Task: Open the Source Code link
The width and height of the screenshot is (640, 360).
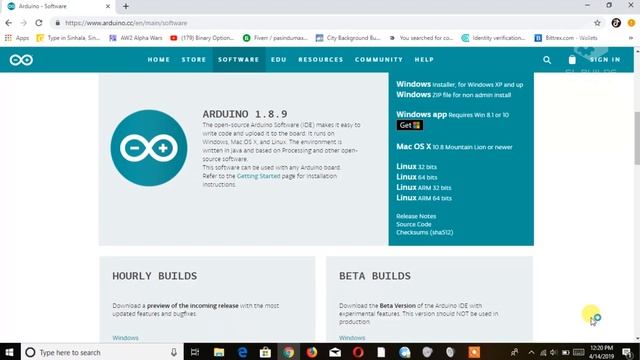Action: [413, 224]
